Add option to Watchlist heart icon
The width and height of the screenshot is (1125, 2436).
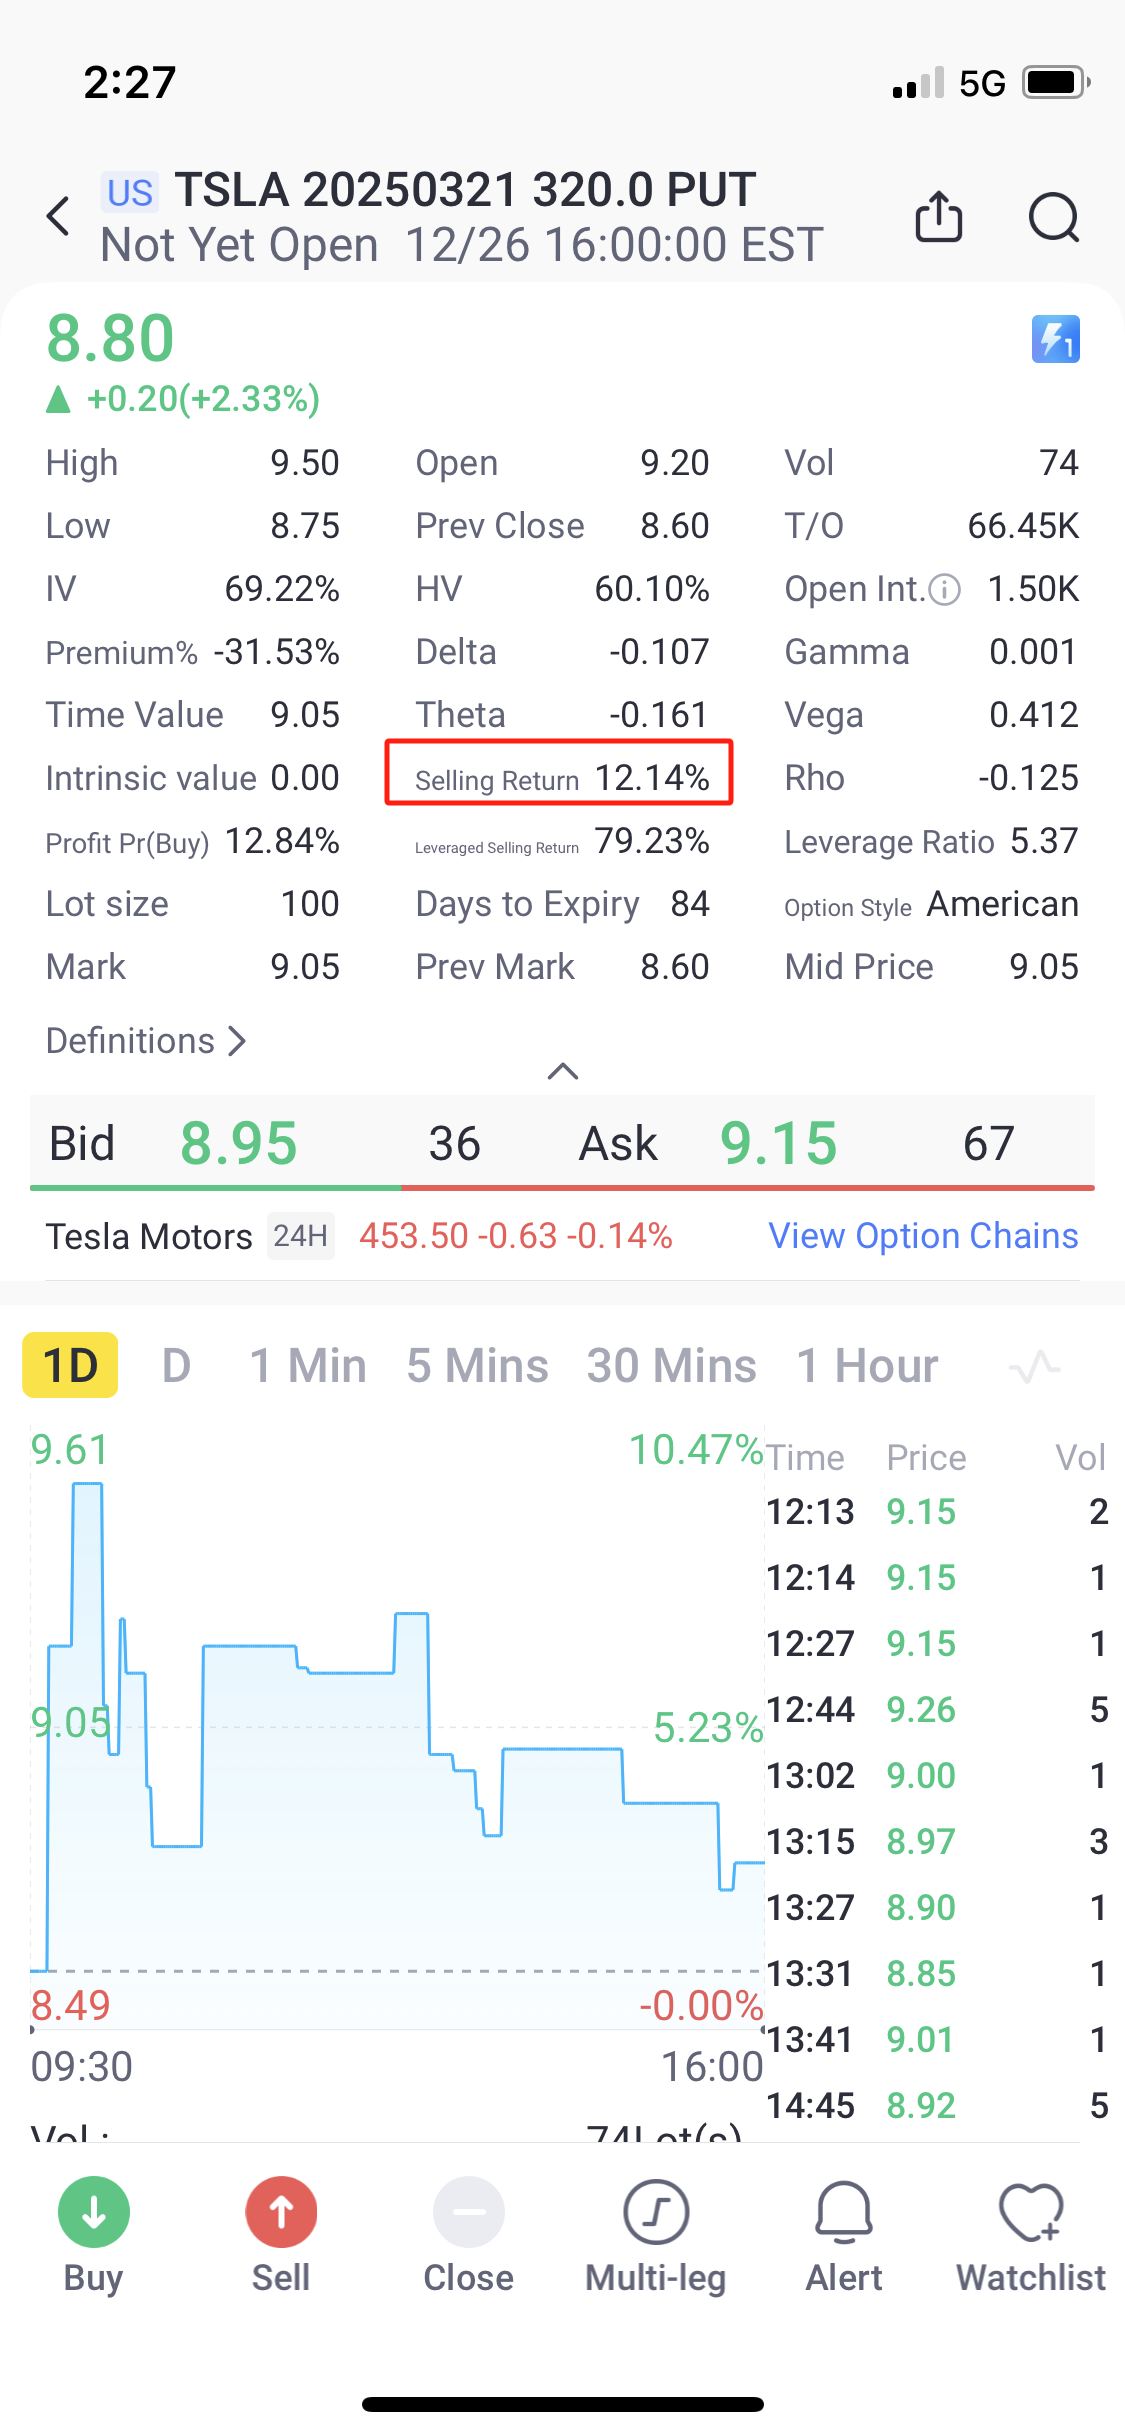point(1031,2212)
